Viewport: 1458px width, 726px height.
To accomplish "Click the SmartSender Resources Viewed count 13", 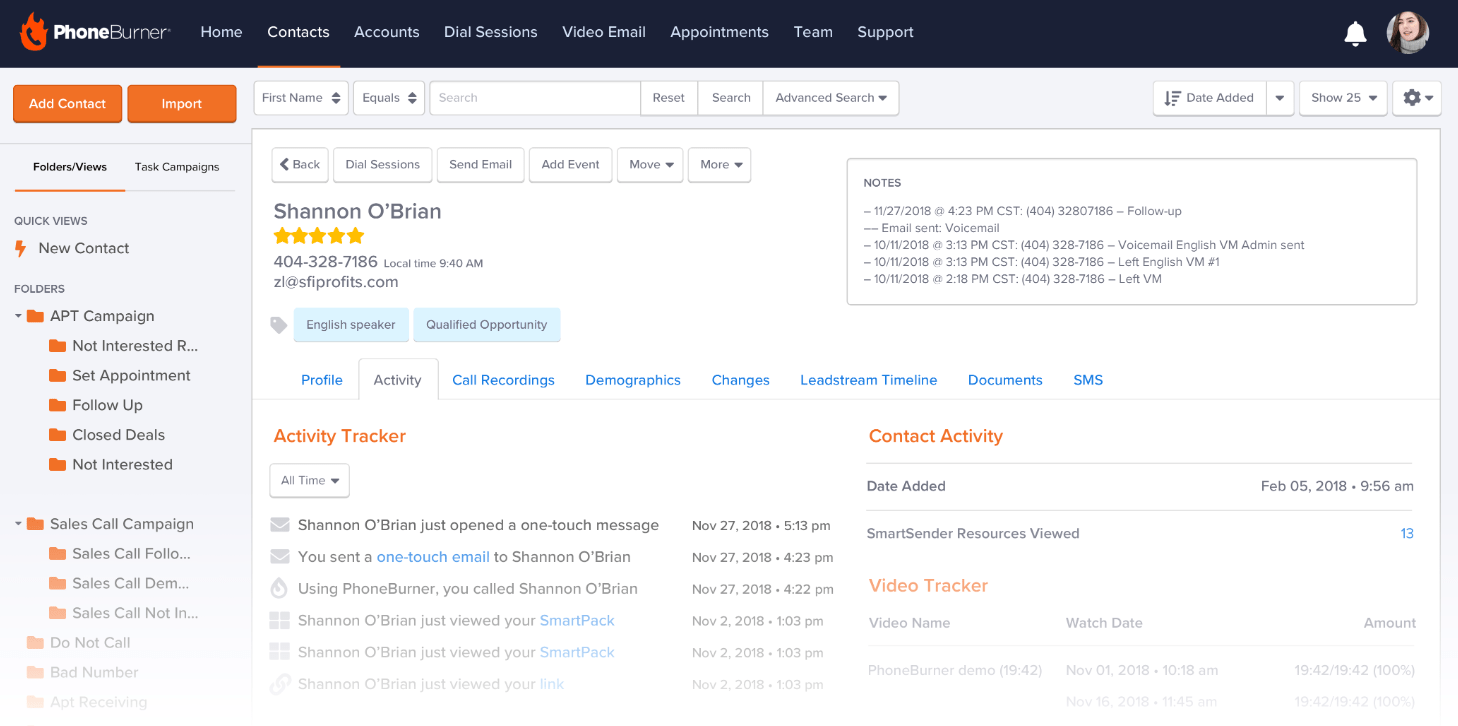I will point(1407,534).
